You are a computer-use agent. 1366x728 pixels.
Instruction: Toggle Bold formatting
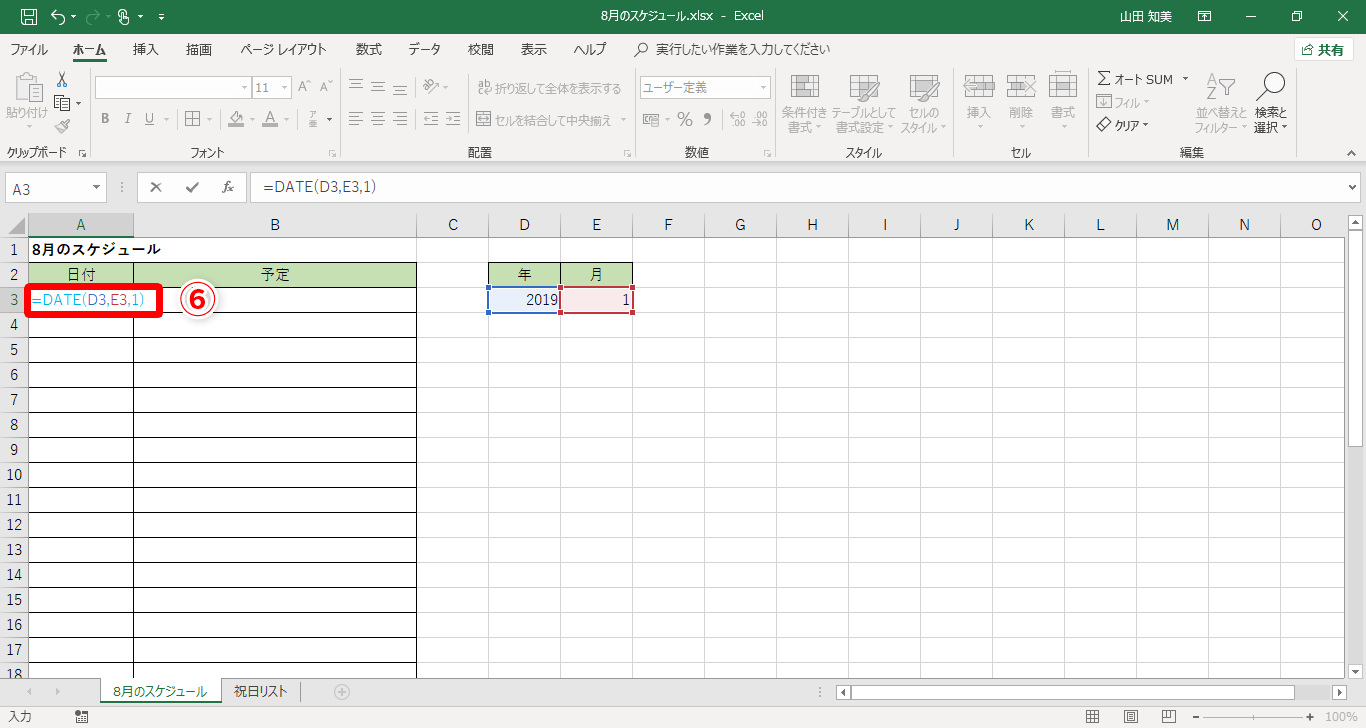(105, 119)
